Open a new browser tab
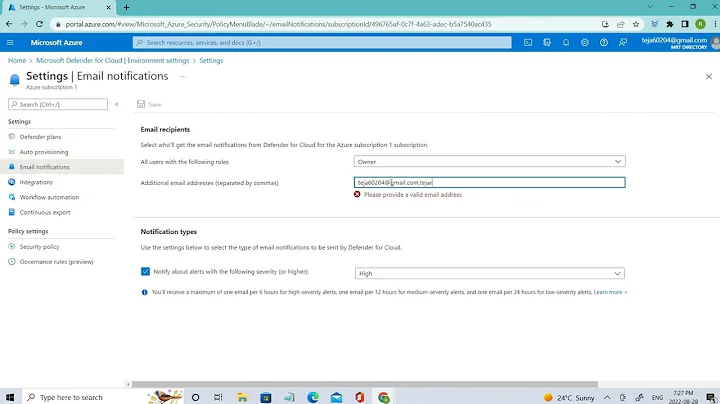The height and width of the screenshot is (404, 720). tap(126, 7)
